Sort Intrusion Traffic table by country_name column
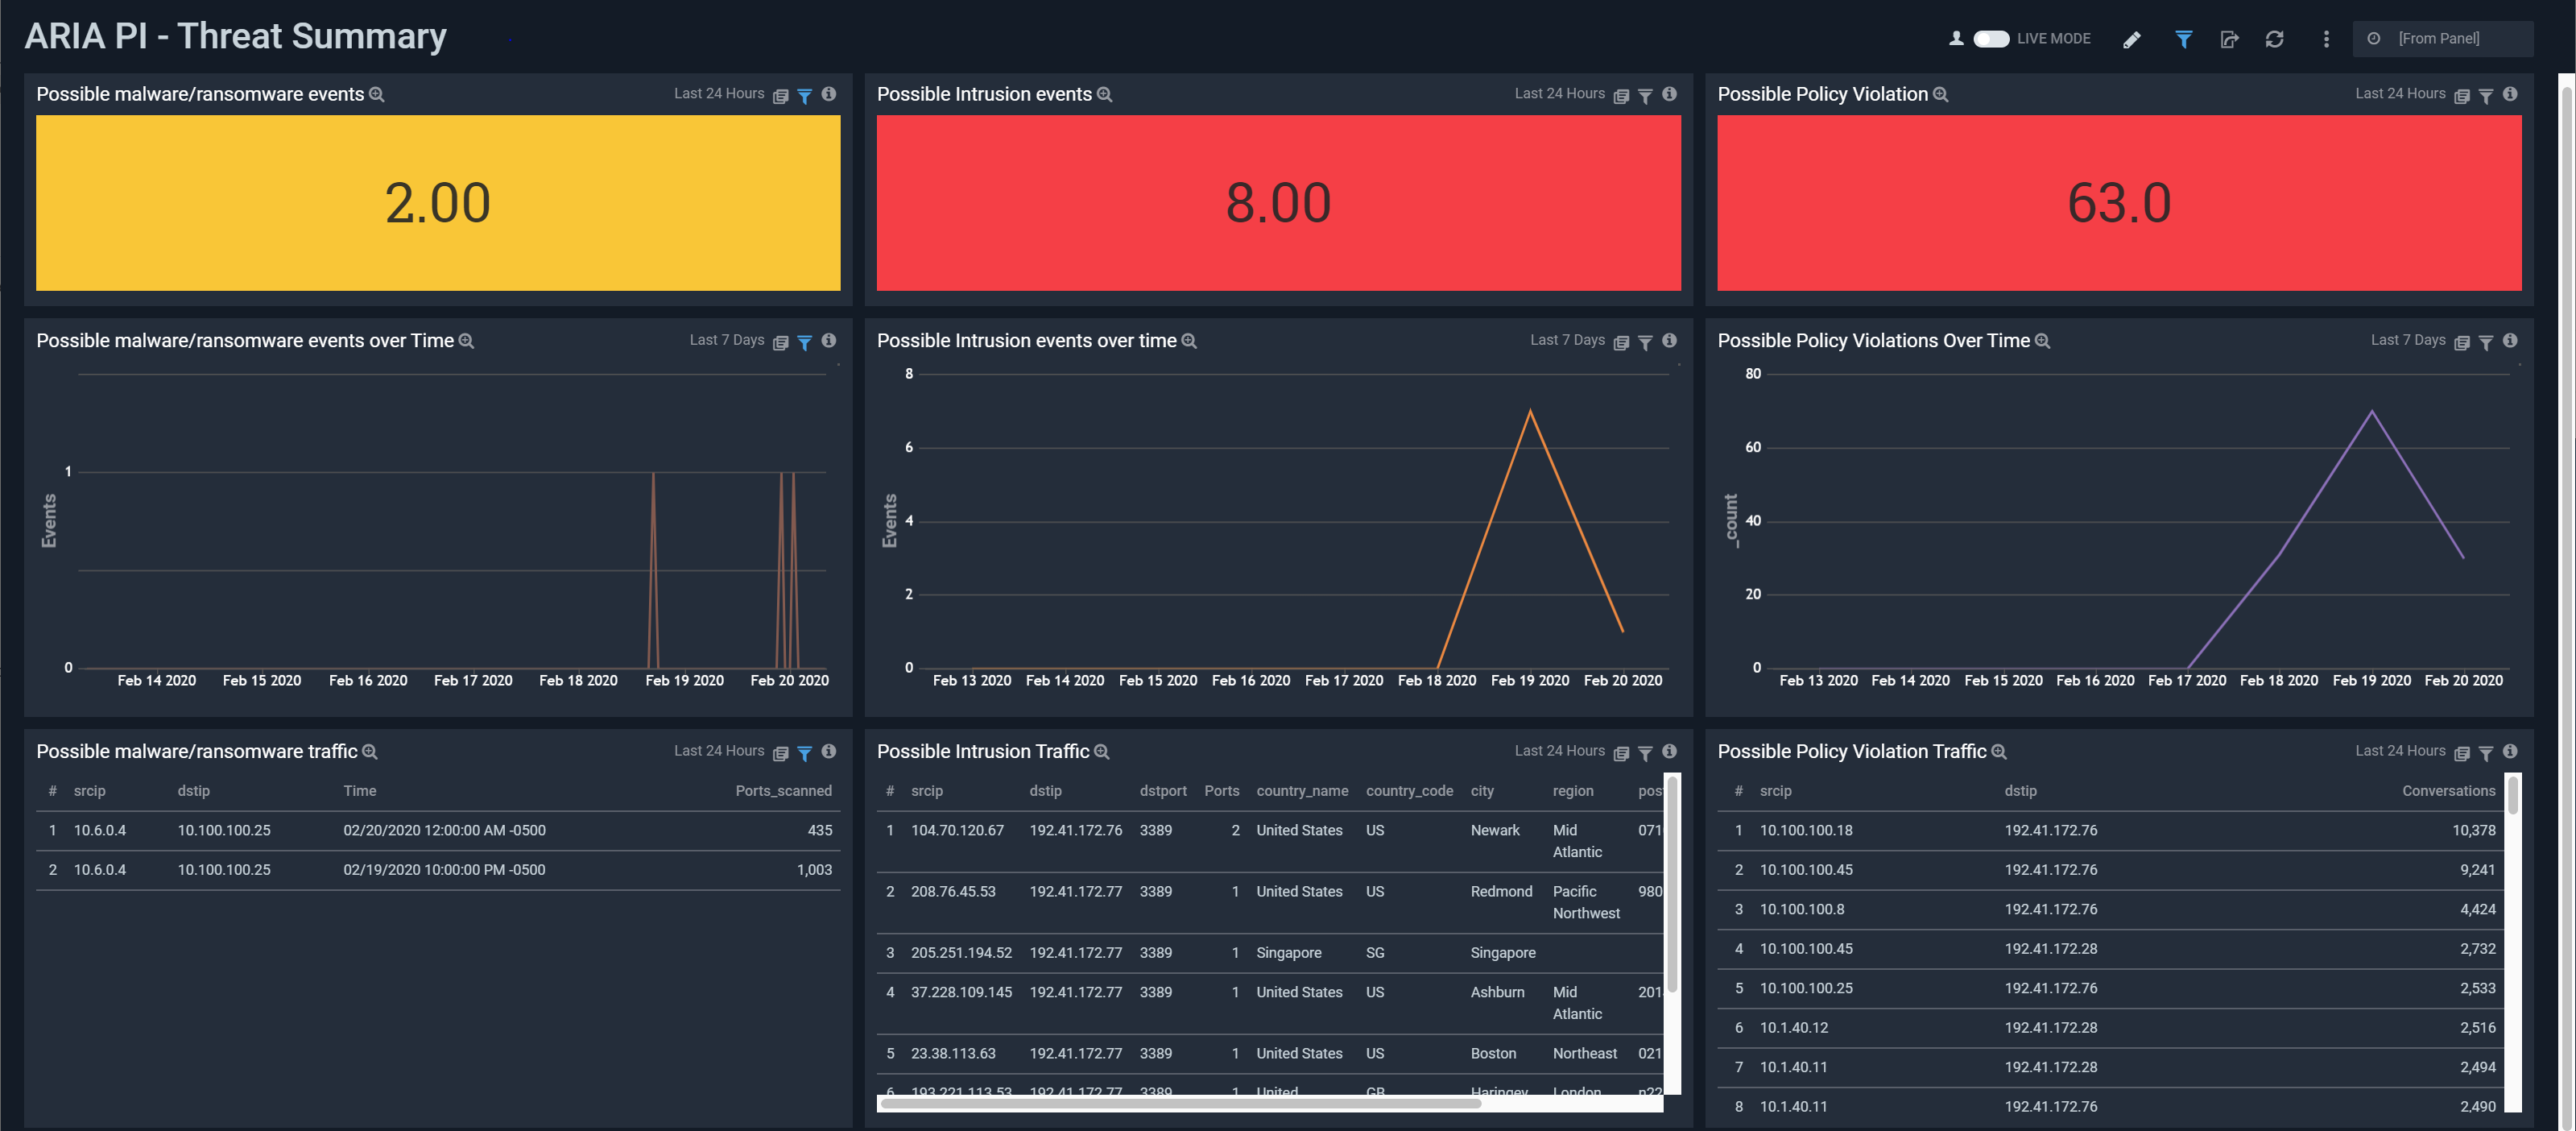2576x1131 pixels. (x=1302, y=791)
